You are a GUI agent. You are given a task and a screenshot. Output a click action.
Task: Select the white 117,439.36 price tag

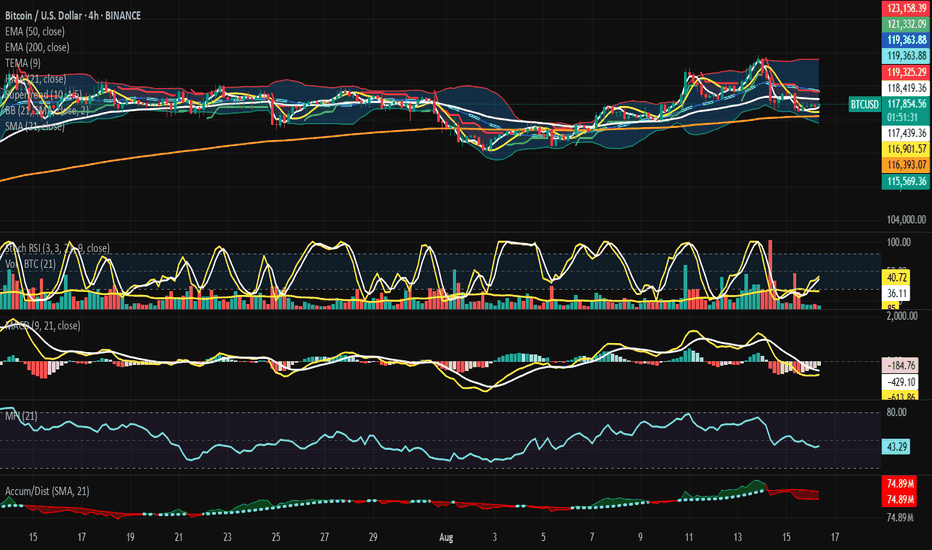pyautogui.click(x=906, y=133)
